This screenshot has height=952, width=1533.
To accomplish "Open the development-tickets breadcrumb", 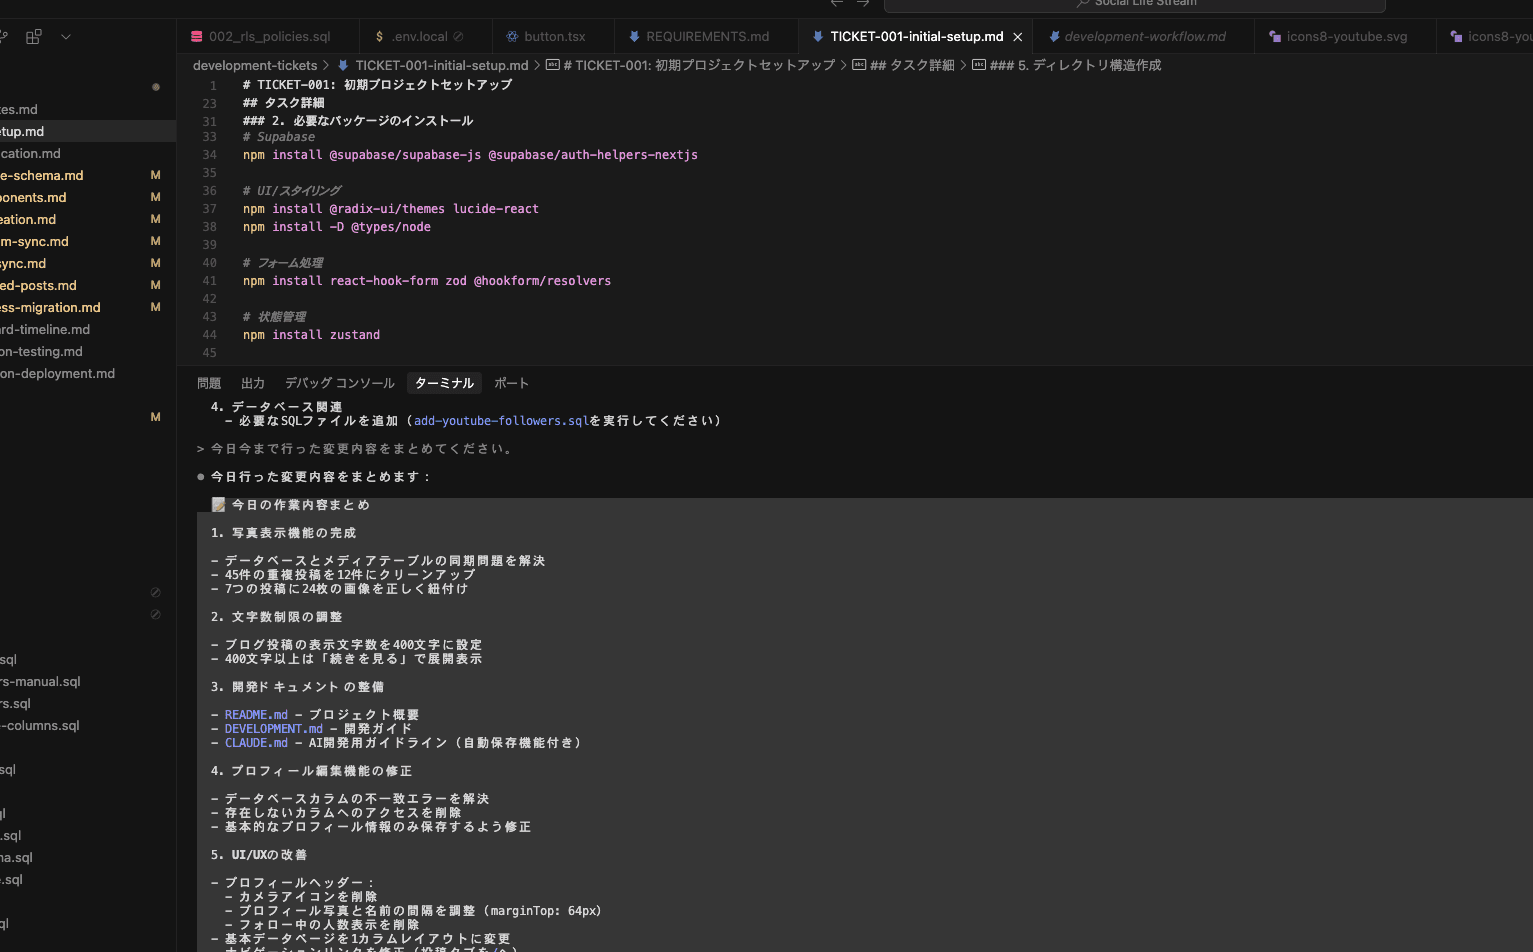I will point(255,65).
